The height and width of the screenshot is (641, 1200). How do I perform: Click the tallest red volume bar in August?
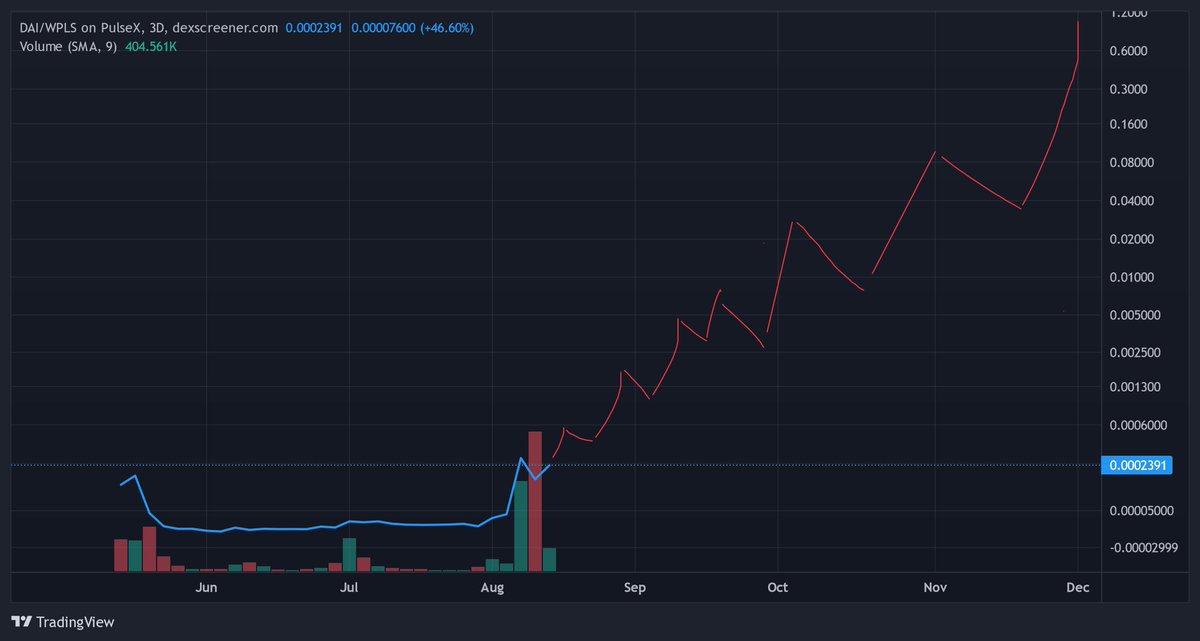point(534,501)
